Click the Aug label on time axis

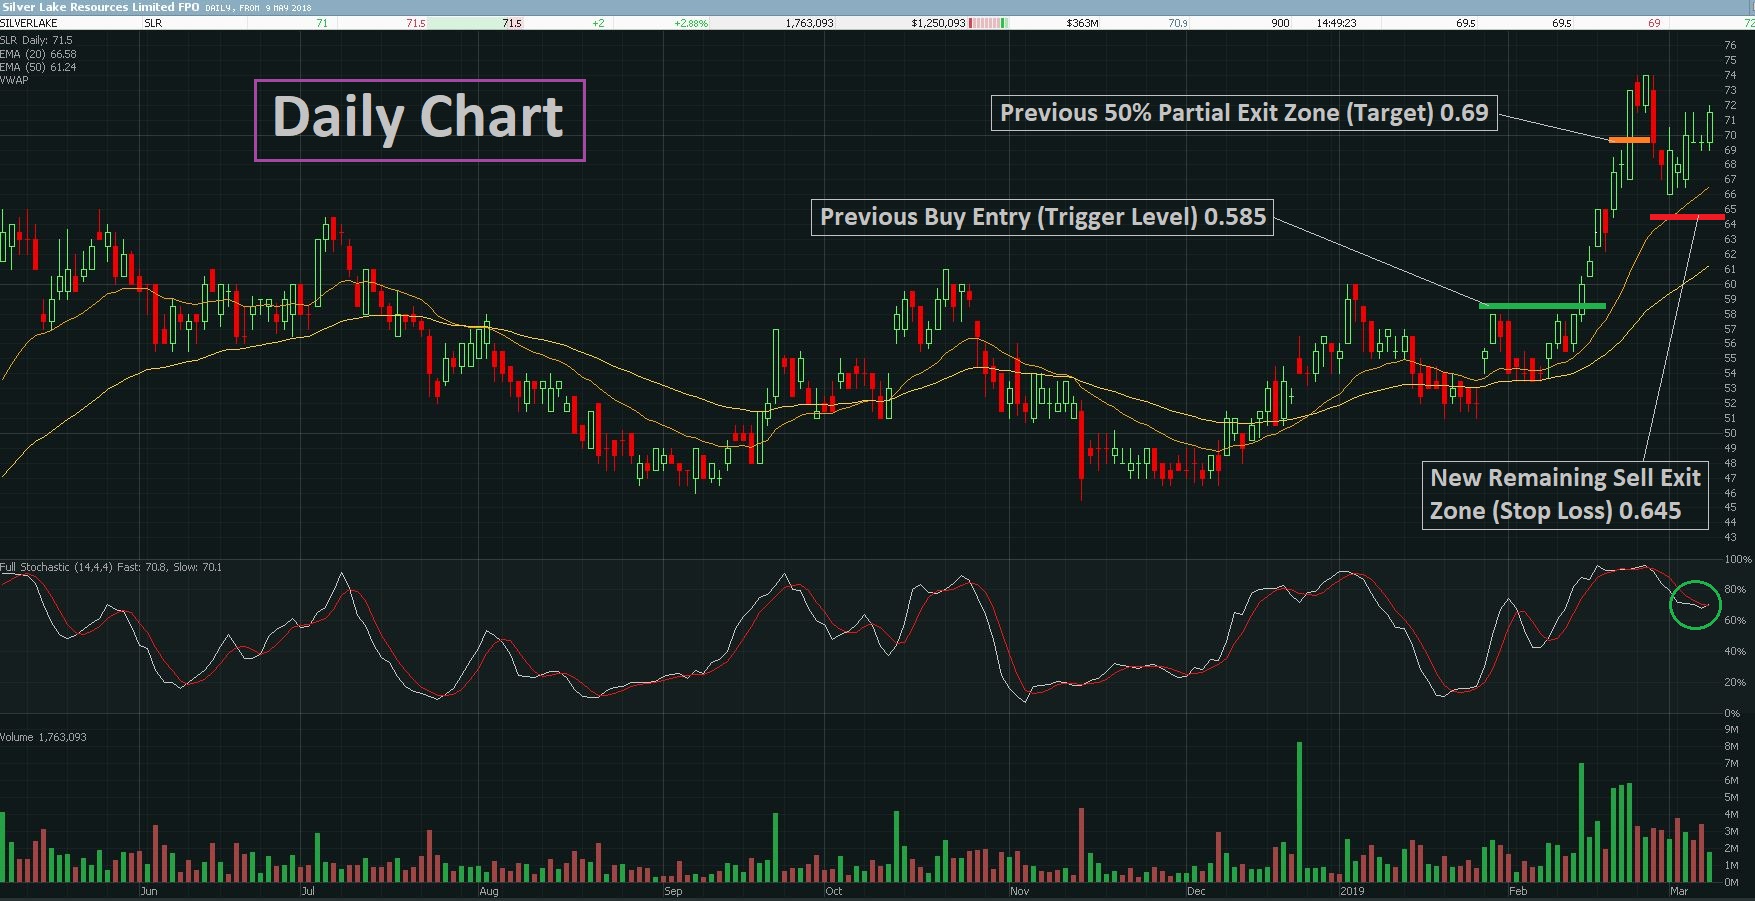[x=489, y=891]
